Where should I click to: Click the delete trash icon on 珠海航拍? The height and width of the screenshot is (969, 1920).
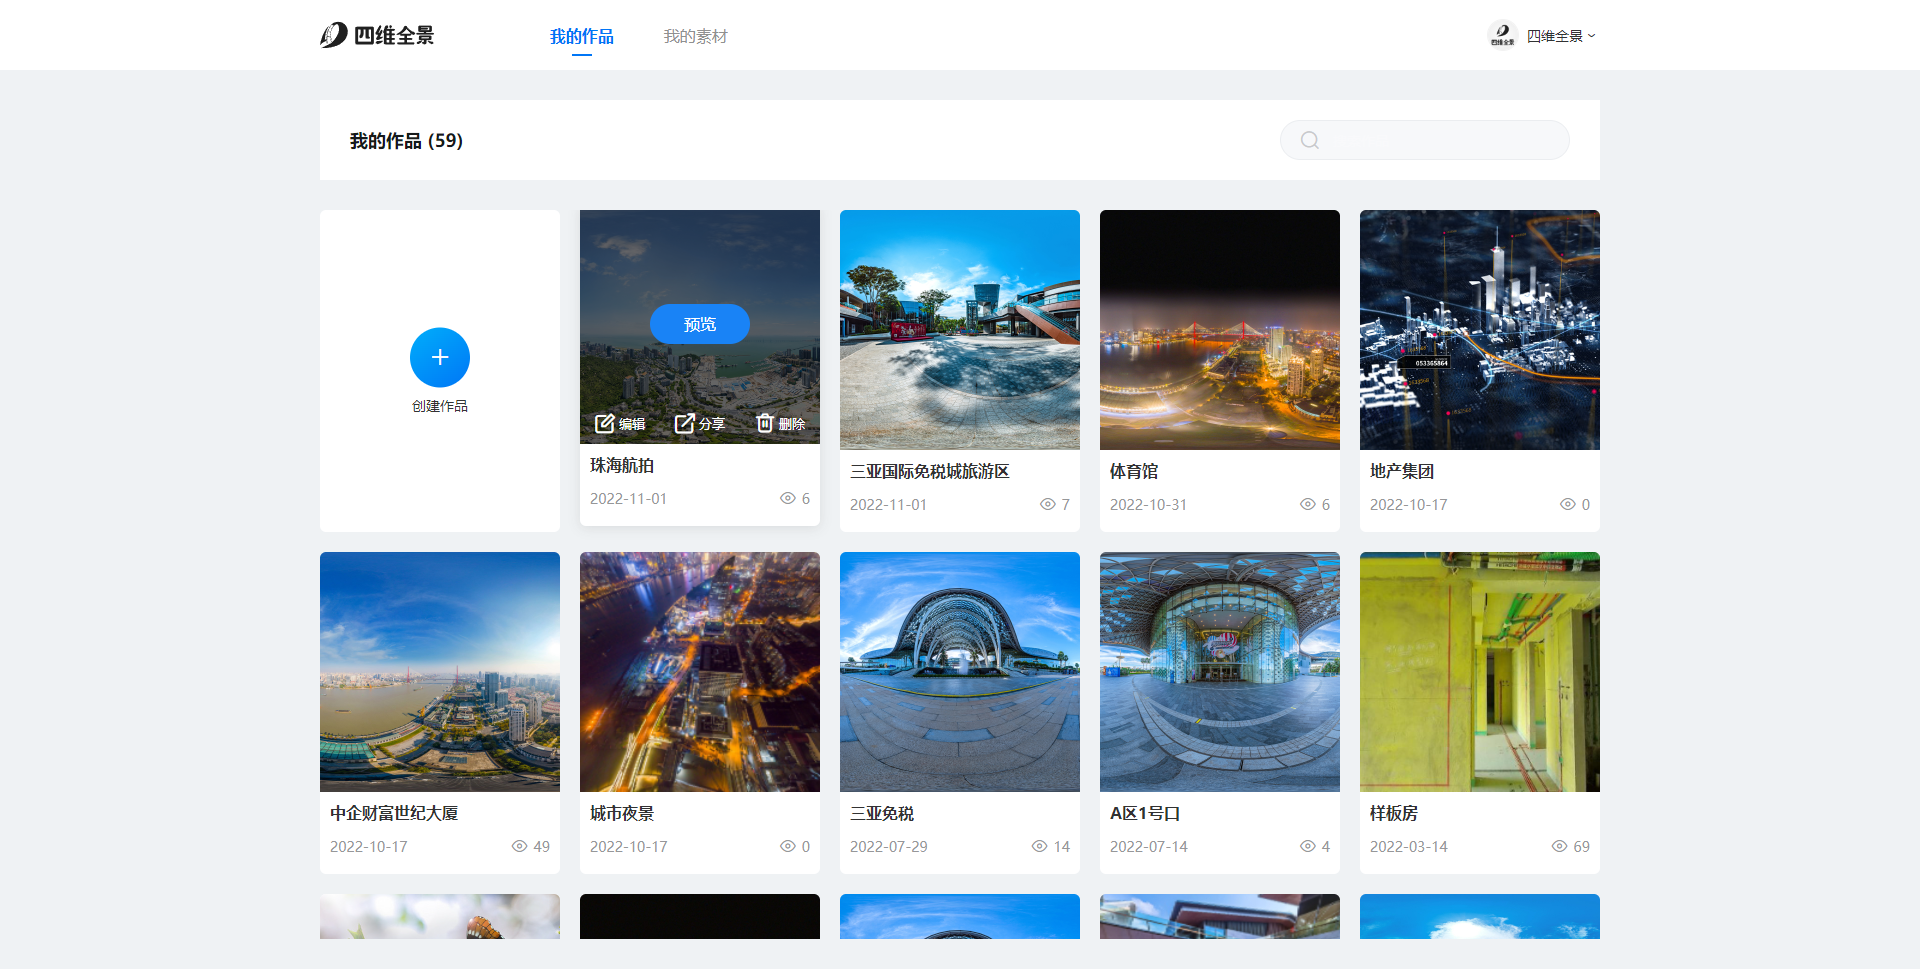tap(765, 423)
